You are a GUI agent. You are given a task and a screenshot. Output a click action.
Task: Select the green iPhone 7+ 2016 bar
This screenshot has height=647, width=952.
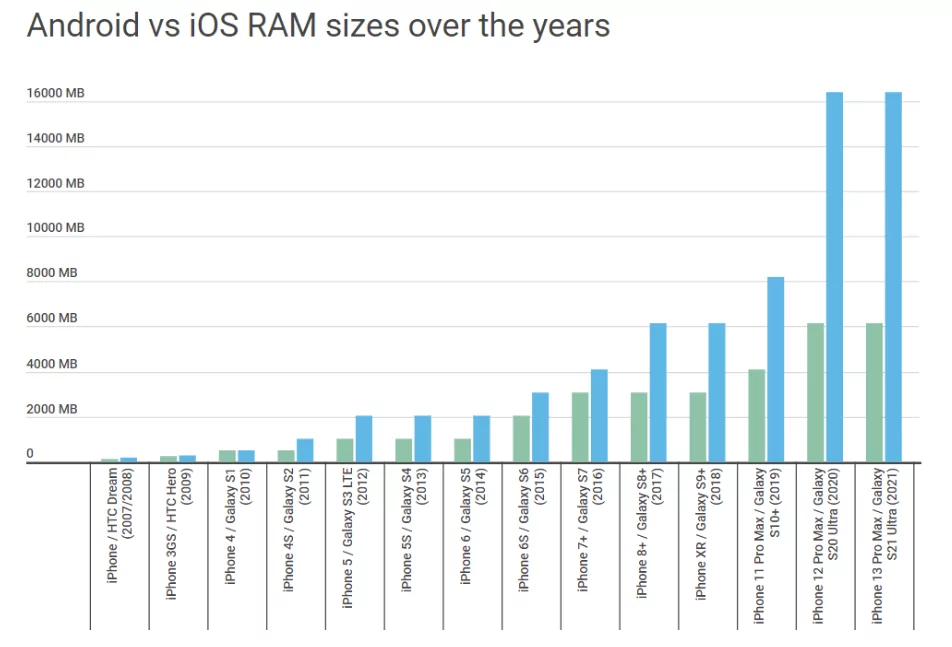click(580, 427)
